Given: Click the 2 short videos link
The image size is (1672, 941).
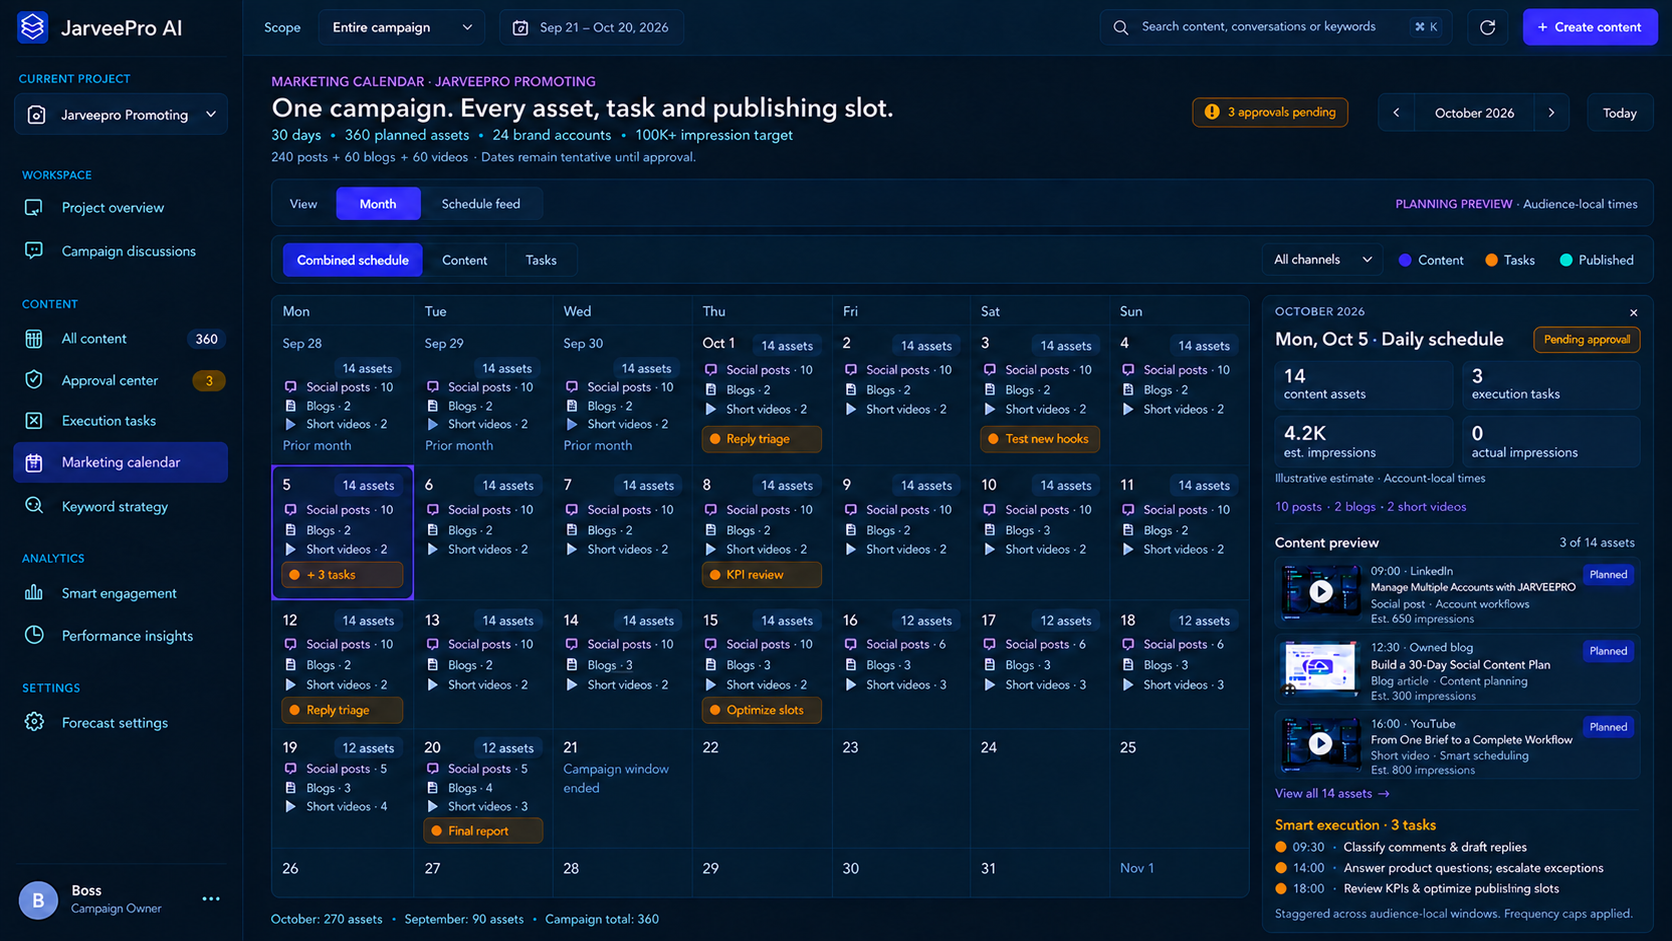Looking at the screenshot, I should coord(1426,506).
